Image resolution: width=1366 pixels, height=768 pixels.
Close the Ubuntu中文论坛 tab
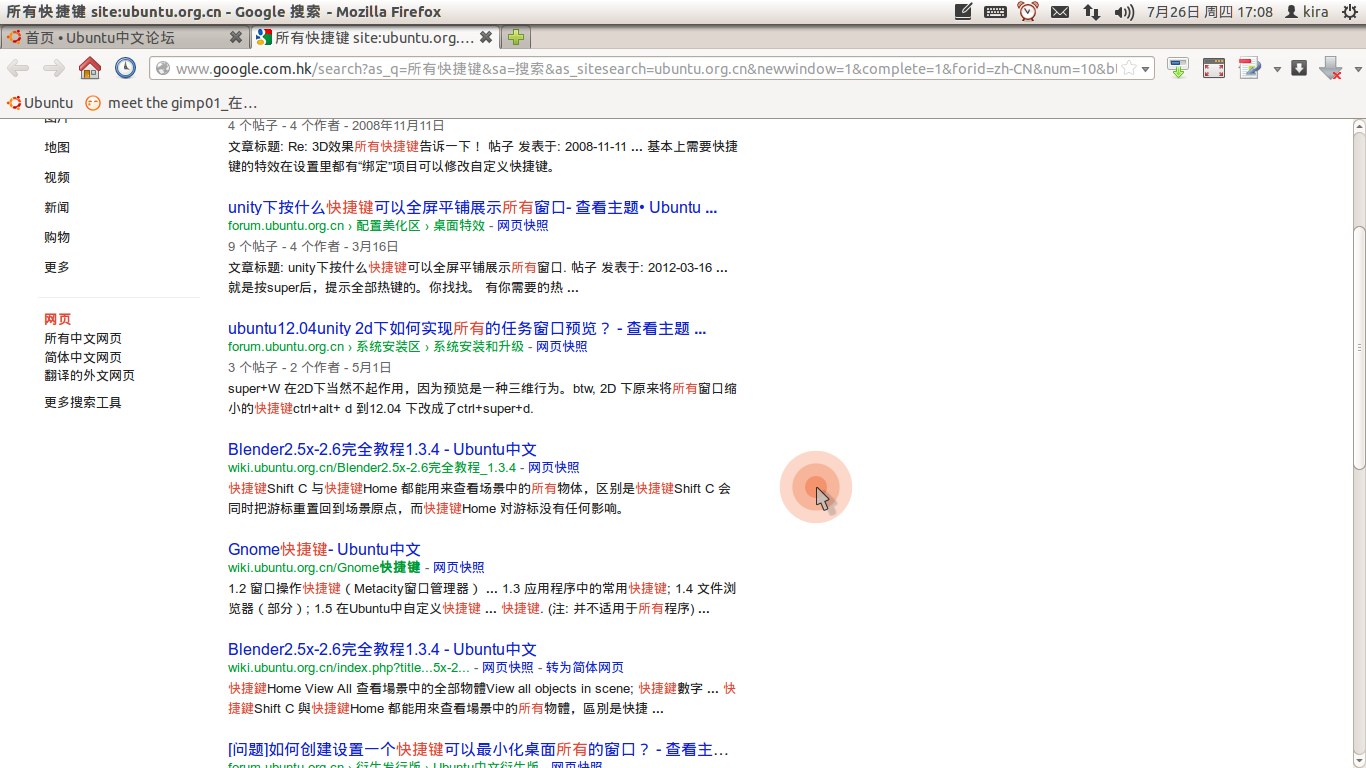point(236,37)
